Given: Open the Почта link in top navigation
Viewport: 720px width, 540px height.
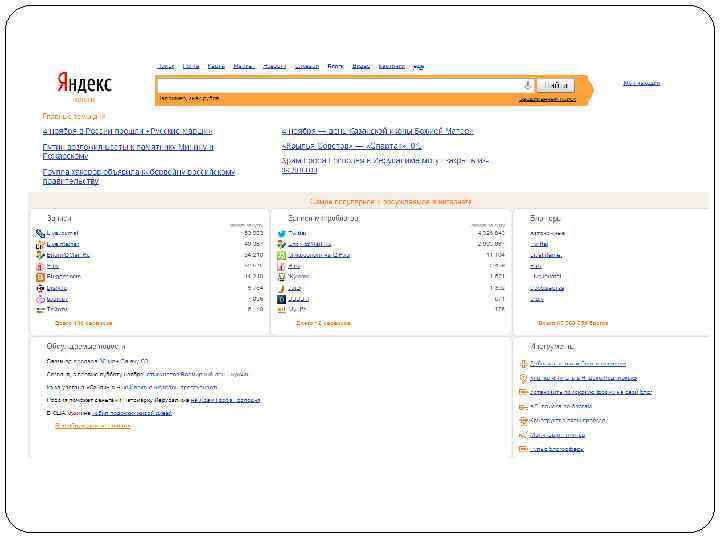Looking at the screenshot, I should pyautogui.click(x=191, y=67).
